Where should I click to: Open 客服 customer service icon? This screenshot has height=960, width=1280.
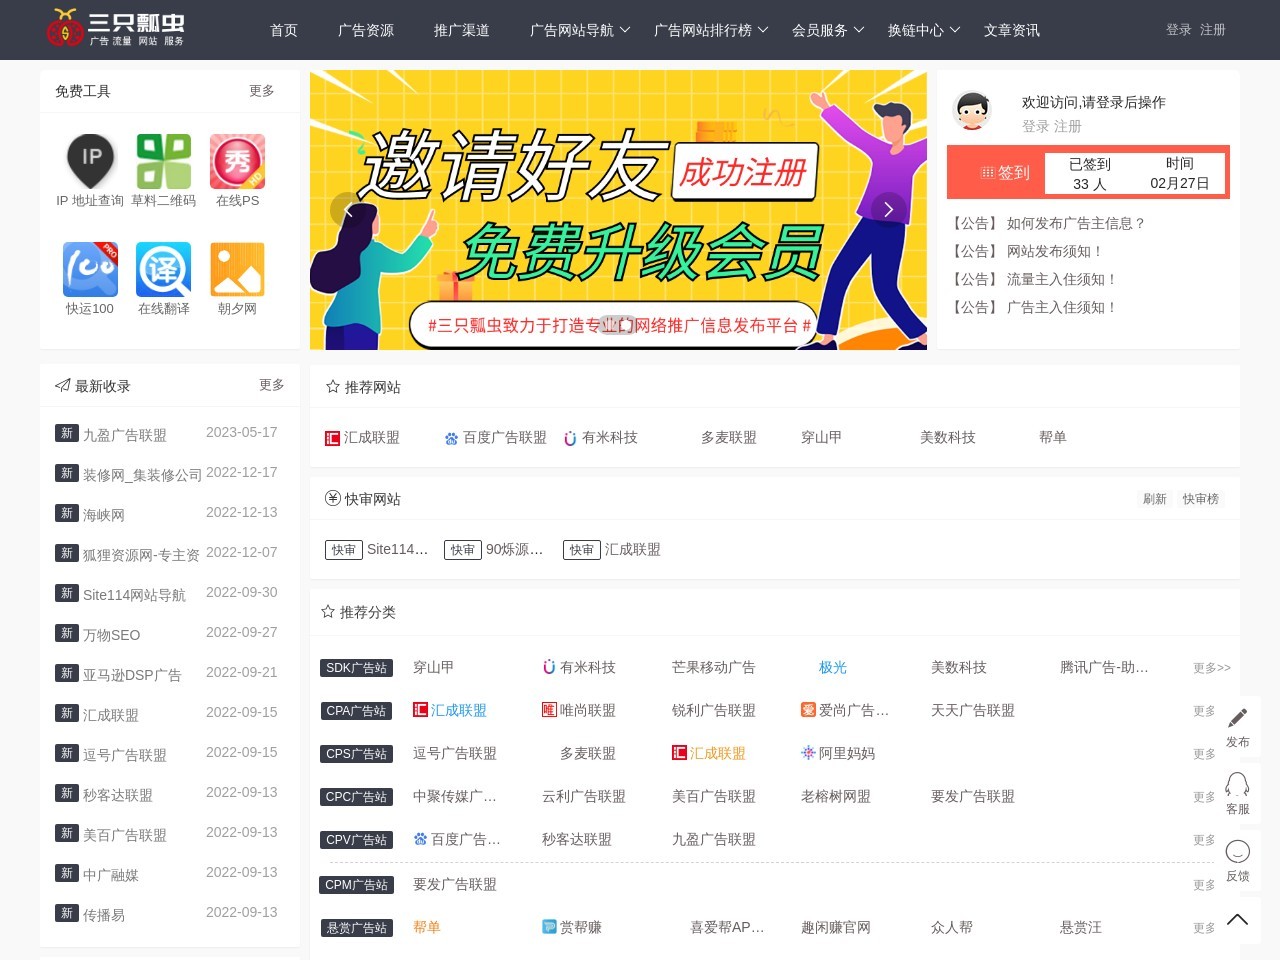[1237, 785]
